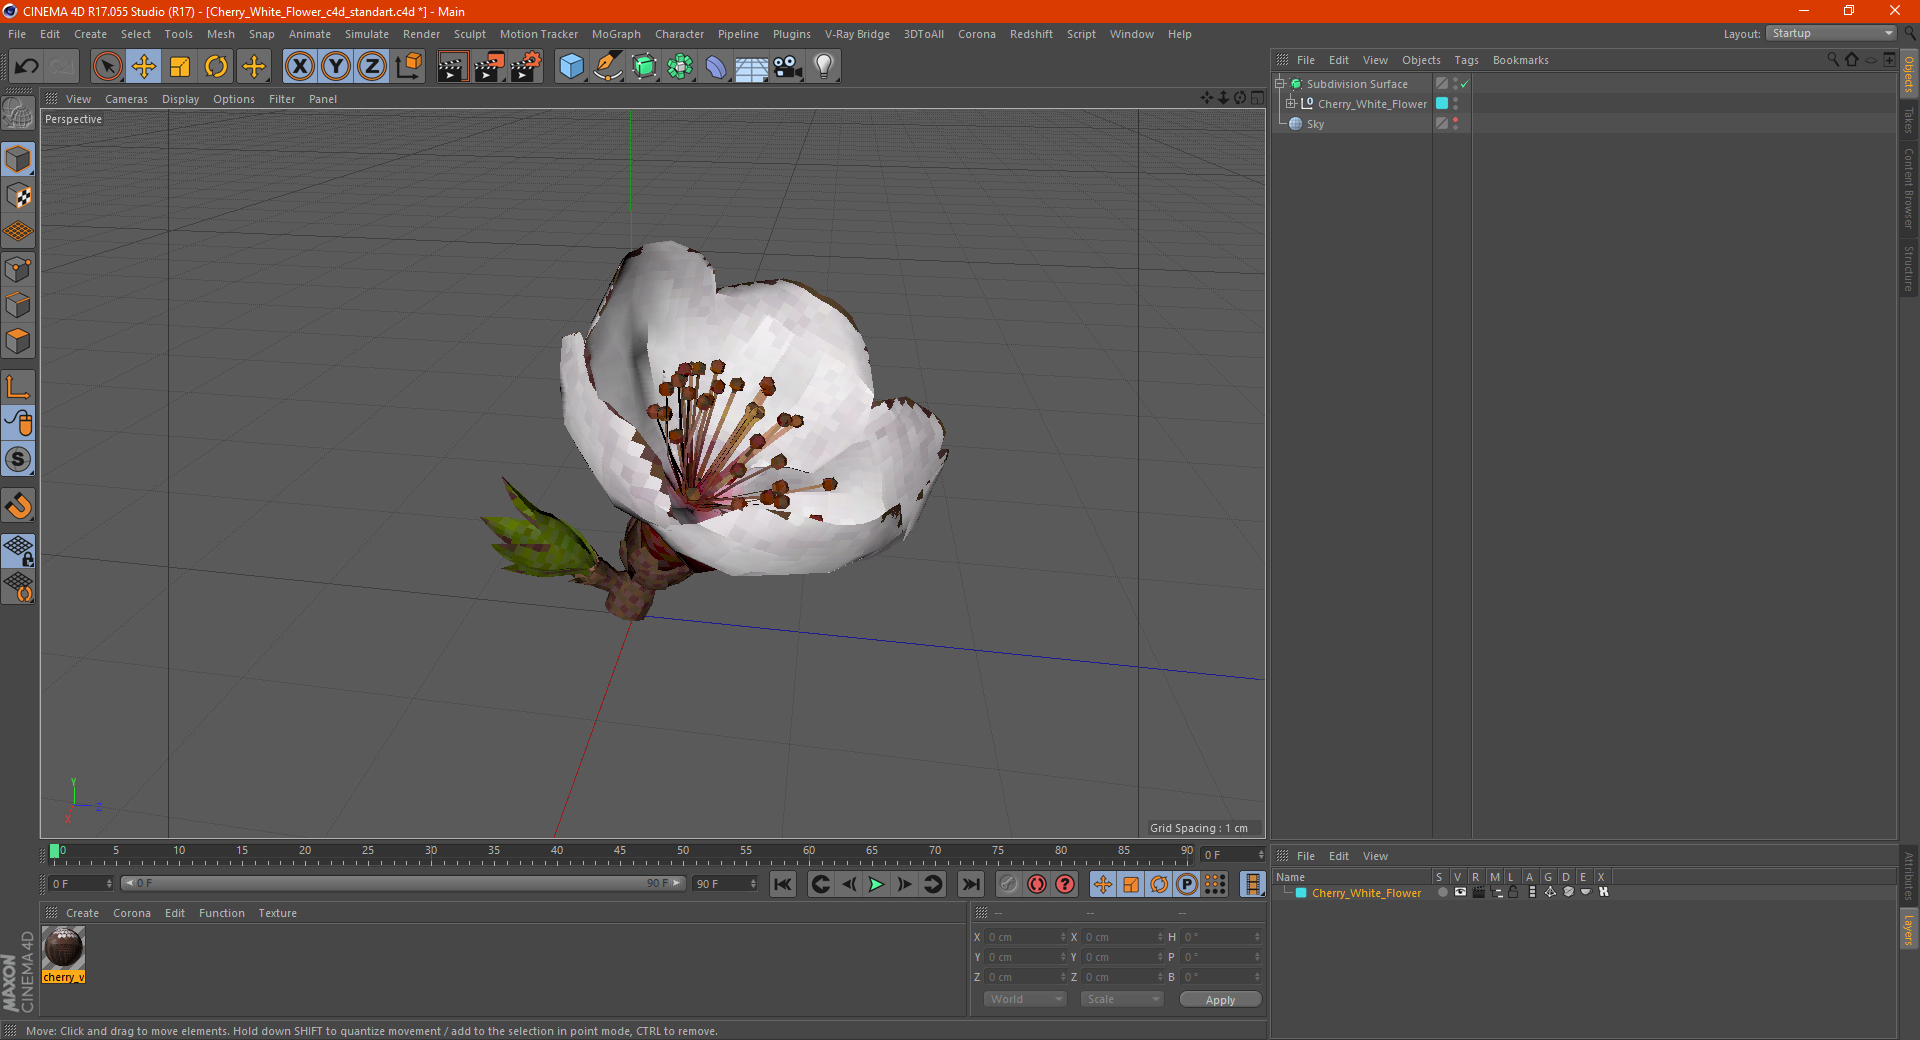The width and height of the screenshot is (1920, 1040).
Task: Add a floor environment object
Action: [752, 67]
